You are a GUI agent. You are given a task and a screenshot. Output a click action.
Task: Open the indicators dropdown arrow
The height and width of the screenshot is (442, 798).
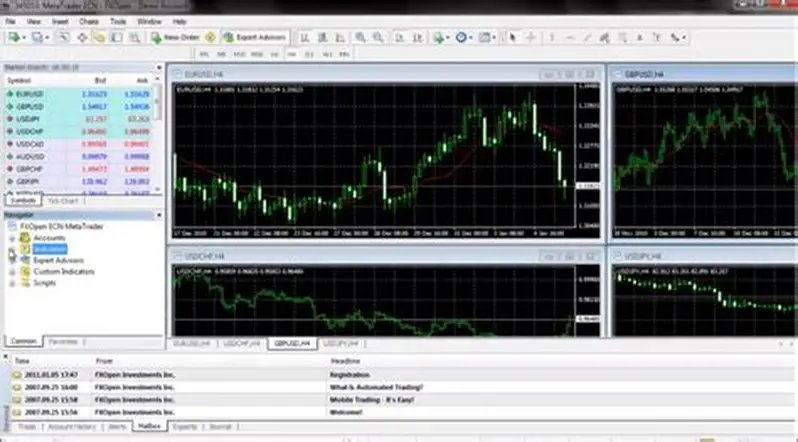[x=448, y=38]
